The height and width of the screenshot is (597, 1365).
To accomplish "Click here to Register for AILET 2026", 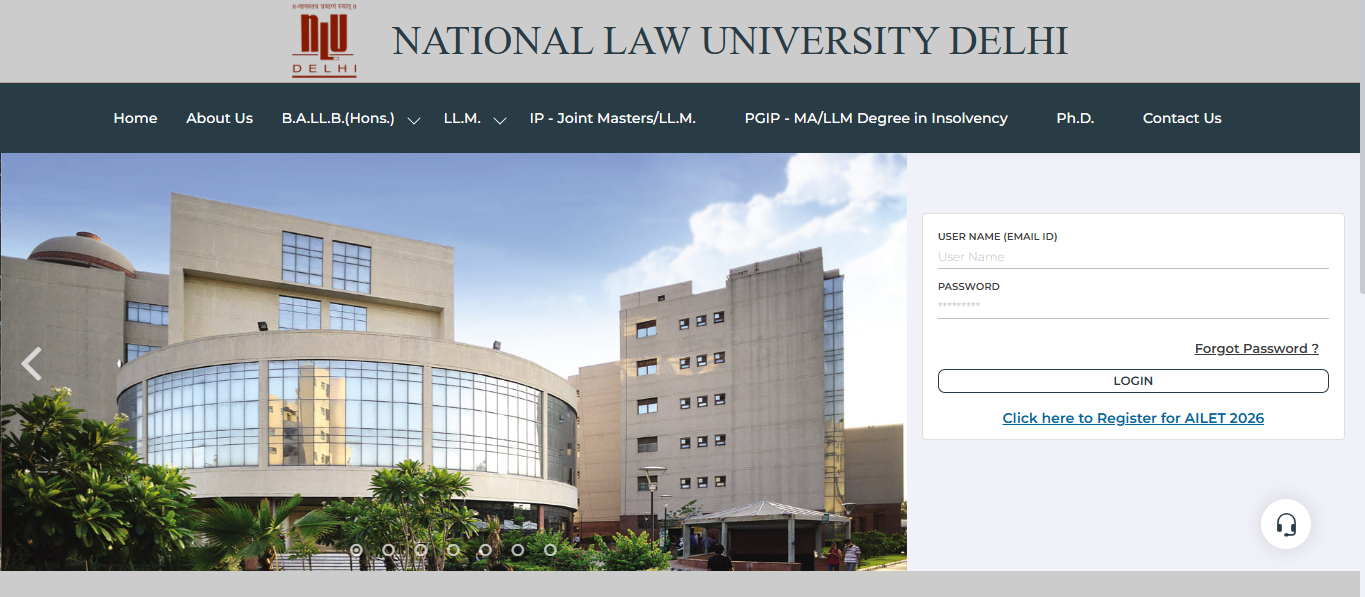I will [1133, 418].
